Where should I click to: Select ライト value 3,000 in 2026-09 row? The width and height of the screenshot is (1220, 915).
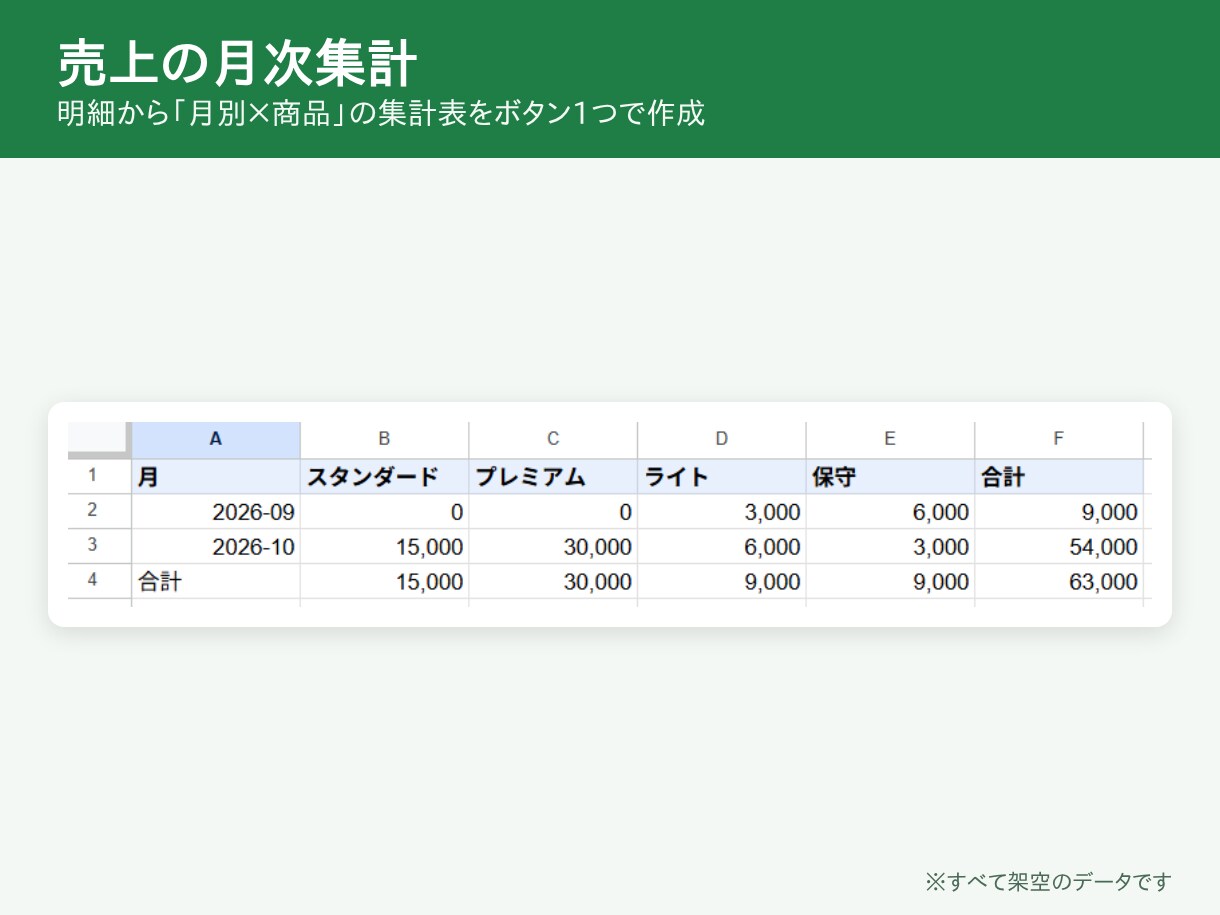tap(722, 512)
